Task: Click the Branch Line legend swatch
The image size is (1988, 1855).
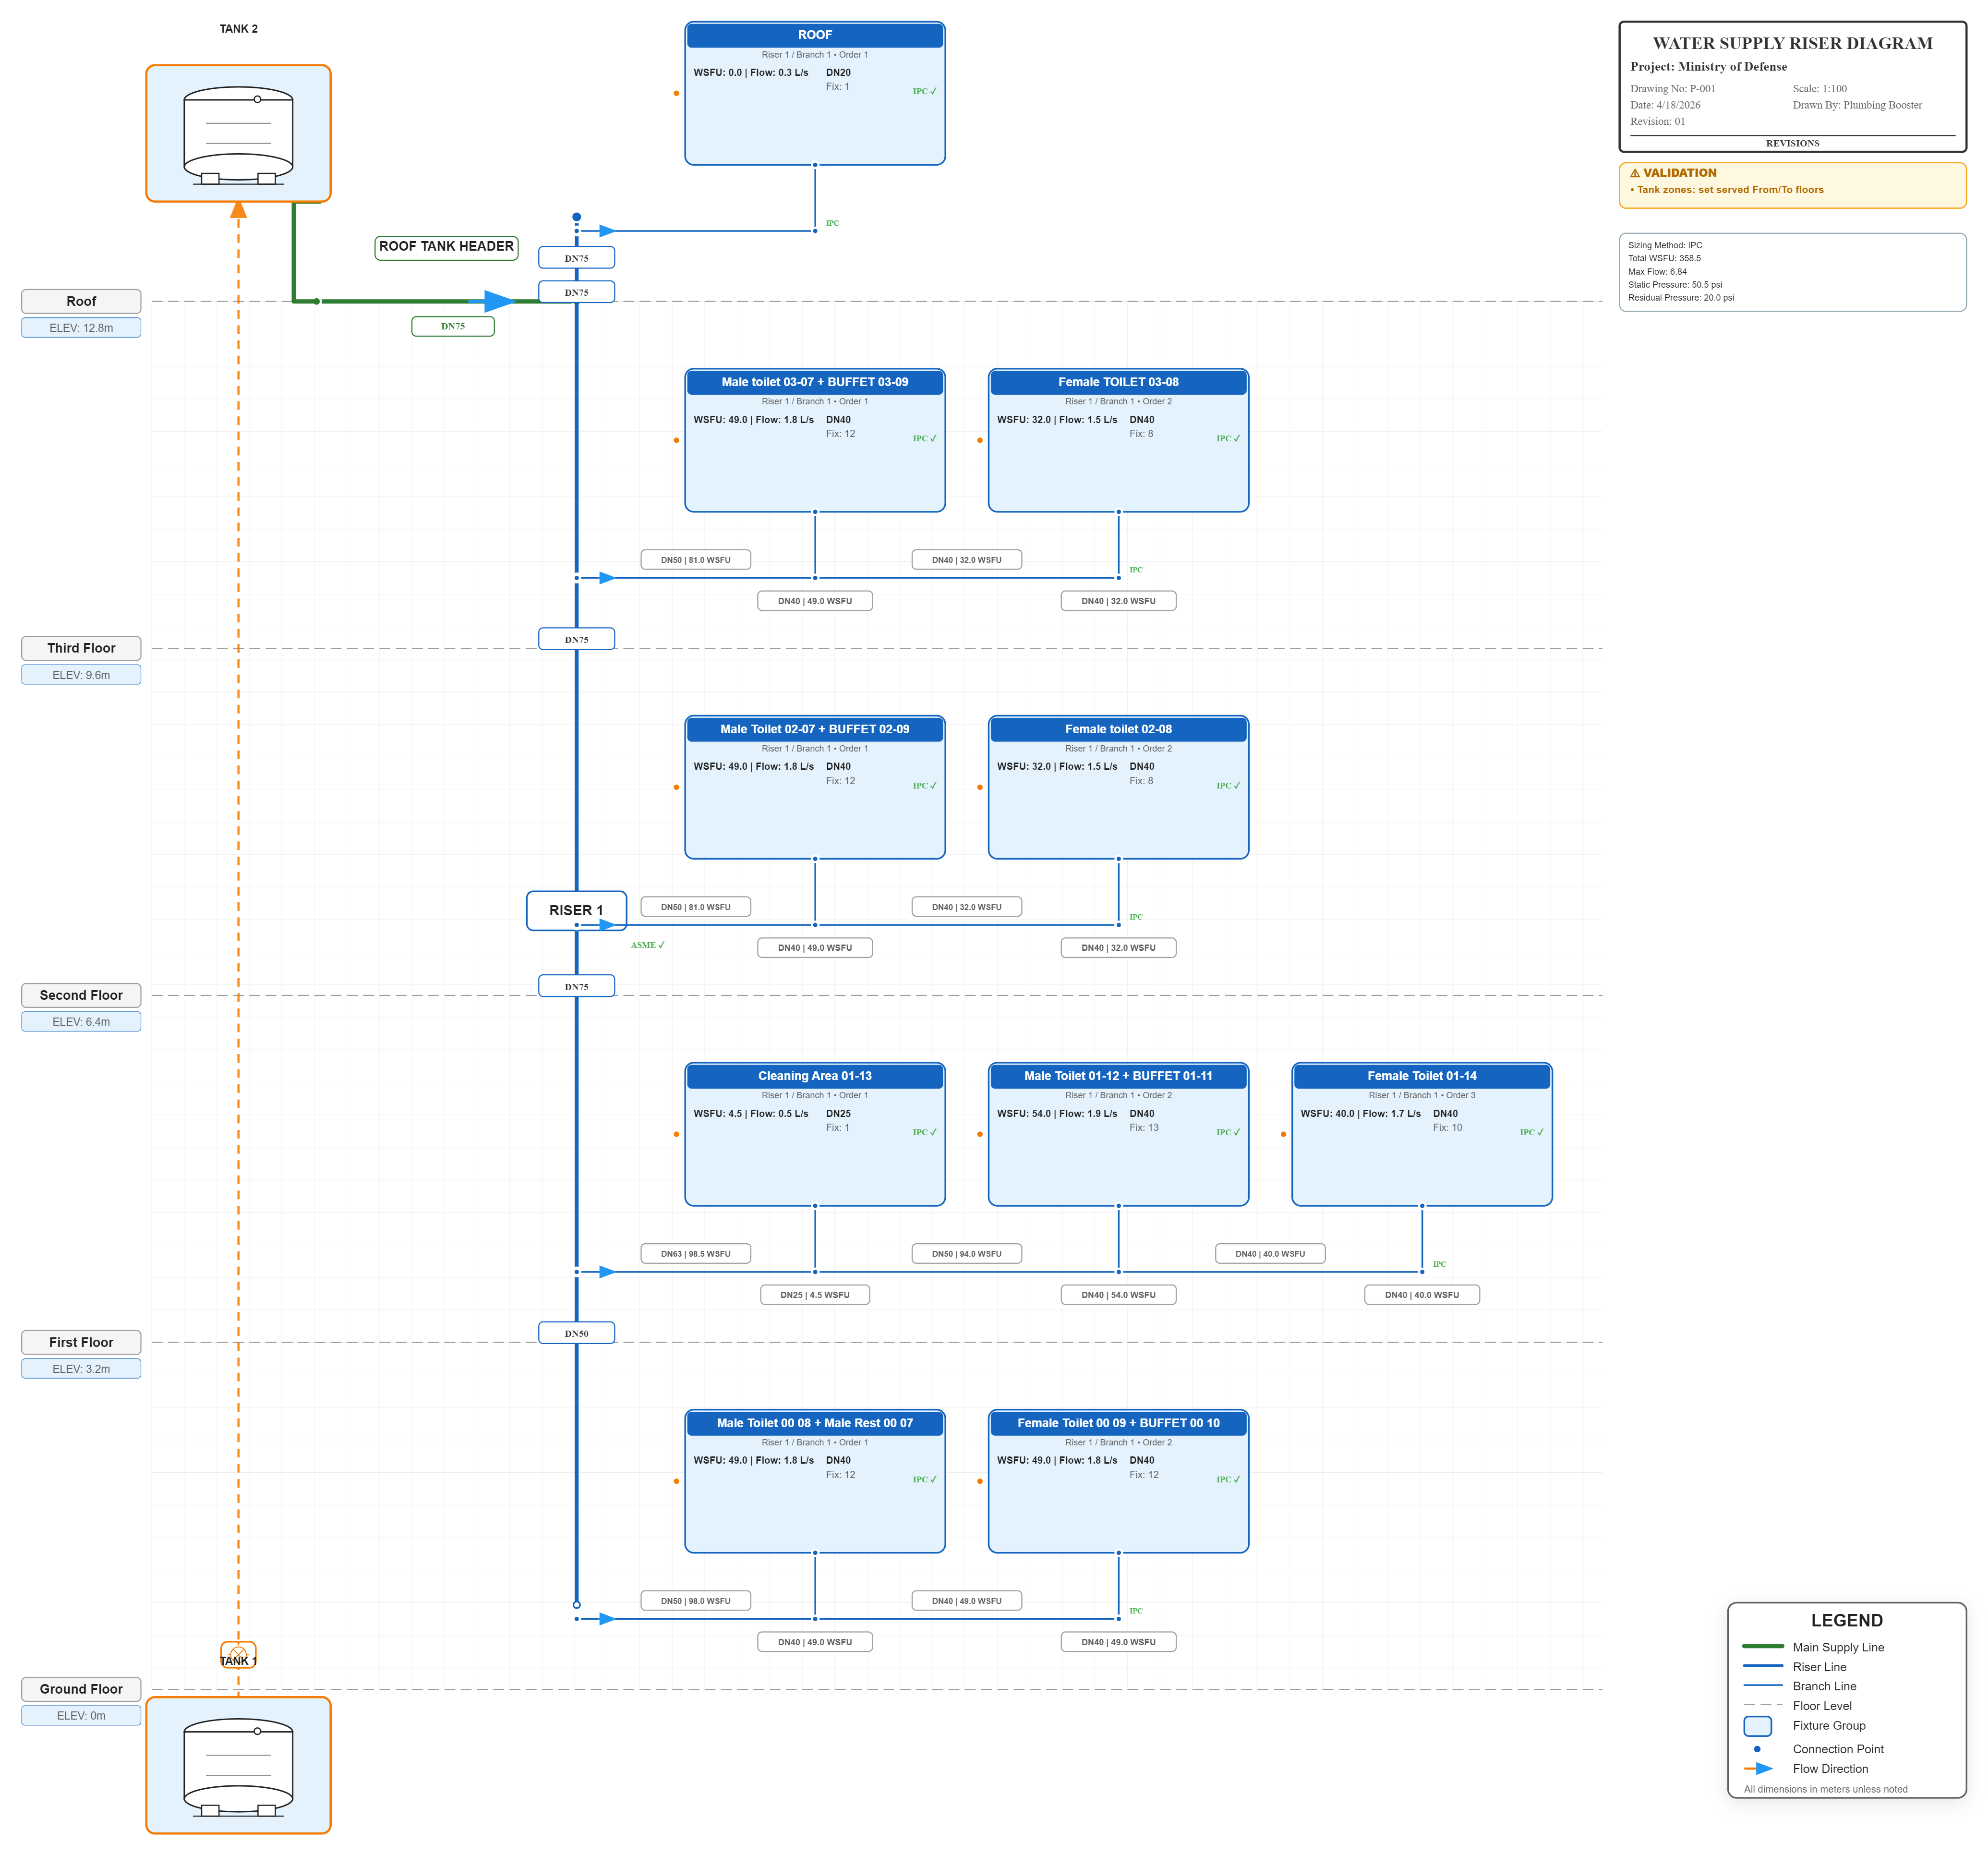Action: click(1763, 1686)
